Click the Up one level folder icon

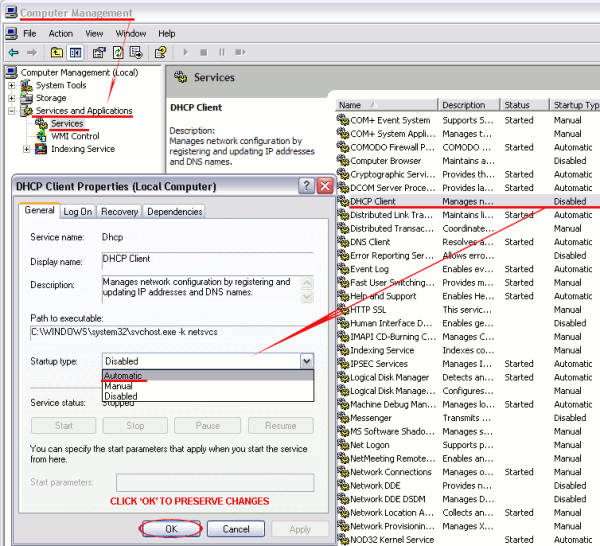click(57, 52)
